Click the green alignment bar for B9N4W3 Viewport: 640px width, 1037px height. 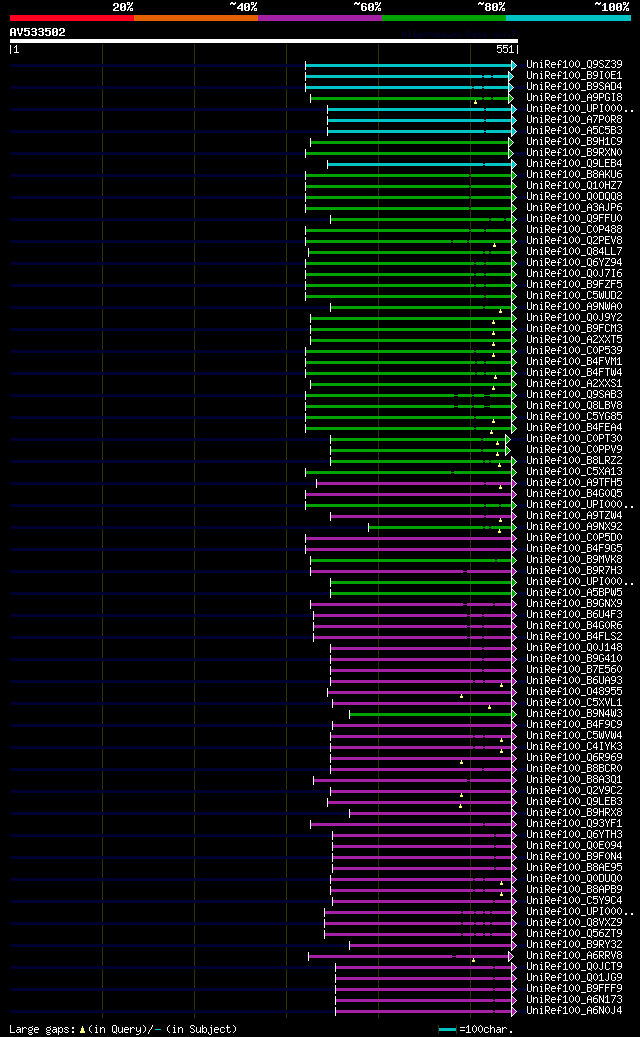[x=432, y=714]
